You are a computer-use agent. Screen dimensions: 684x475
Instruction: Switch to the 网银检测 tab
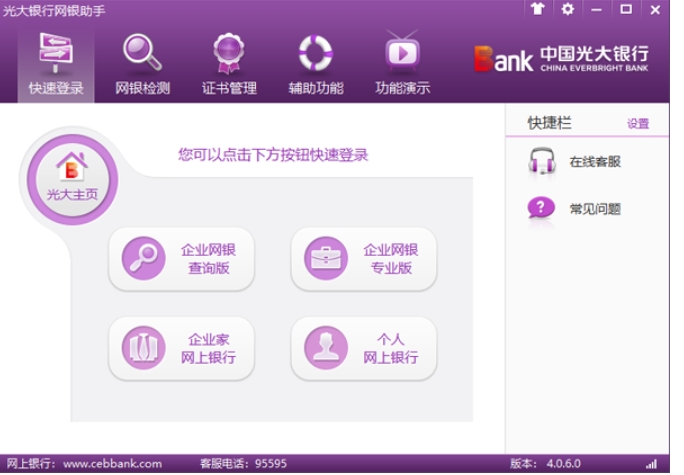click(143, 65)
